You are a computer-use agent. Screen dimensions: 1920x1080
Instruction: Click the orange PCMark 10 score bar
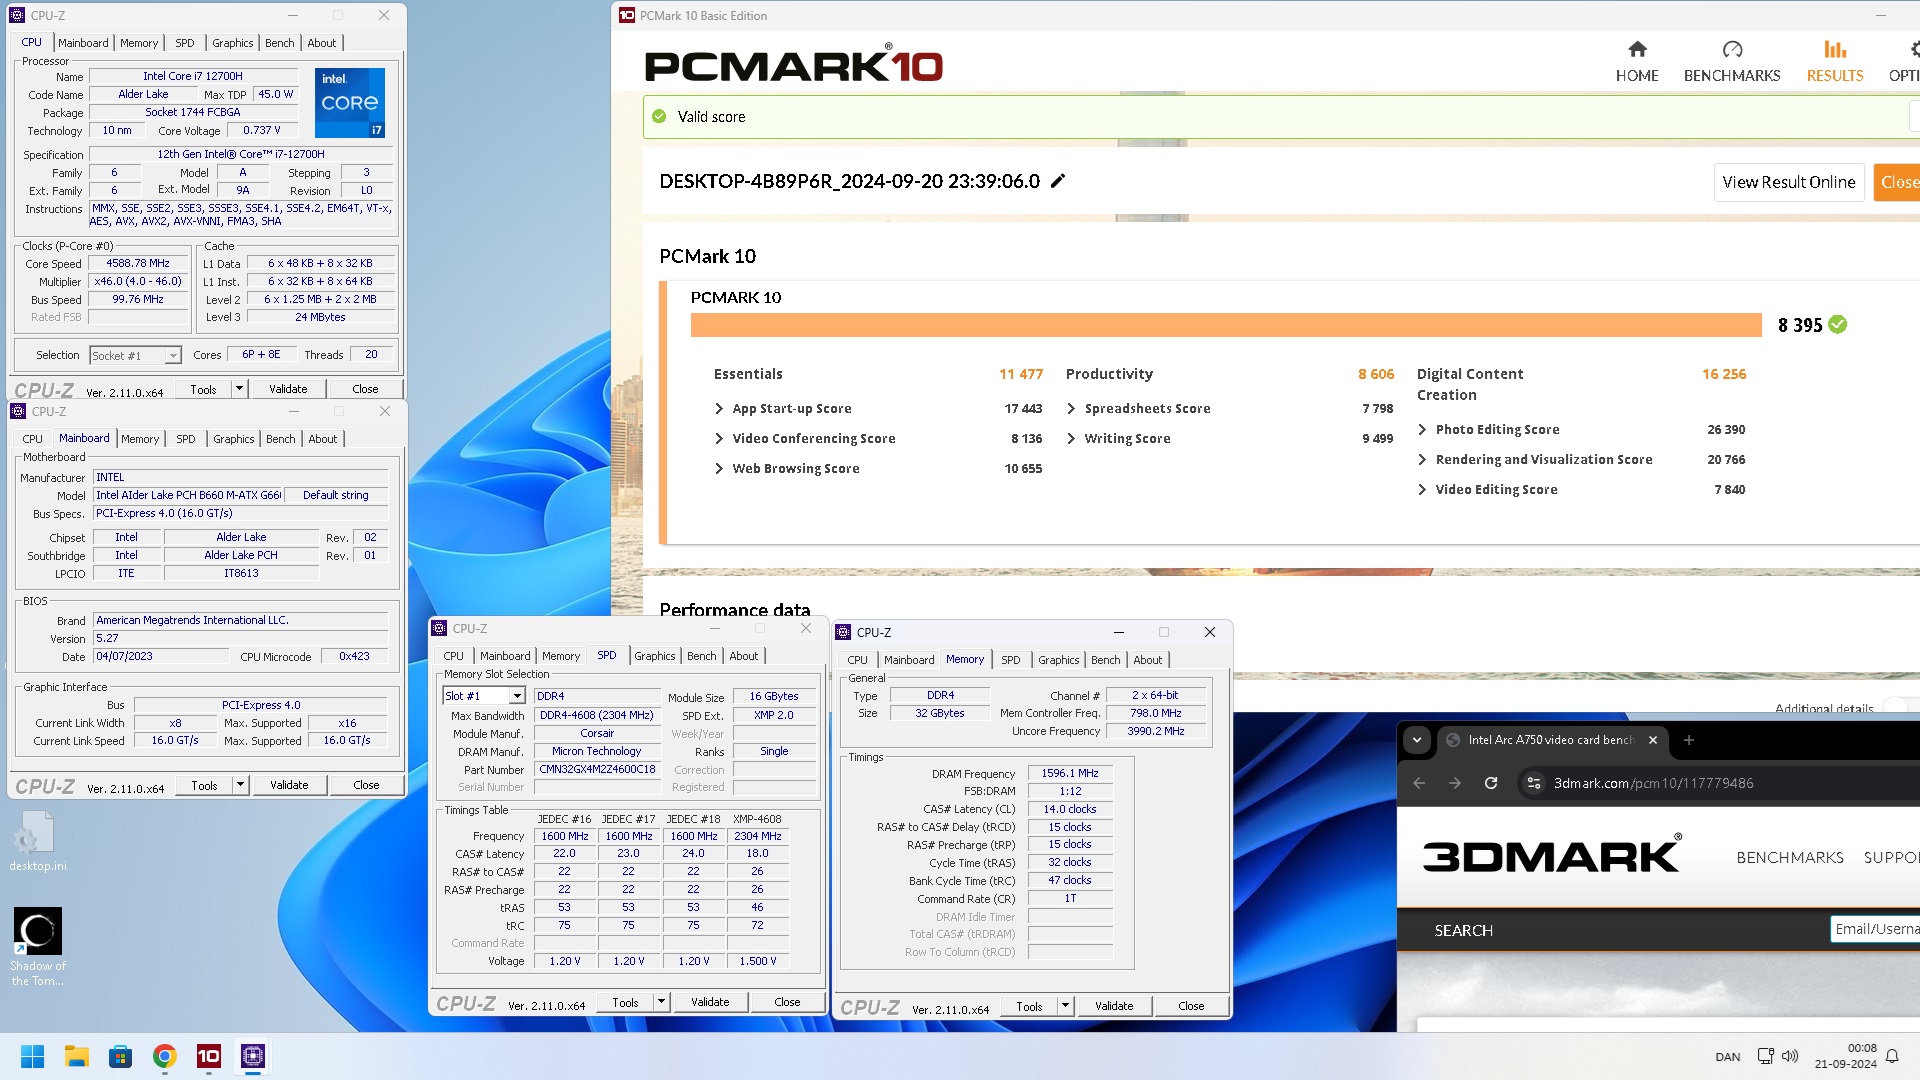point(1226,324)
